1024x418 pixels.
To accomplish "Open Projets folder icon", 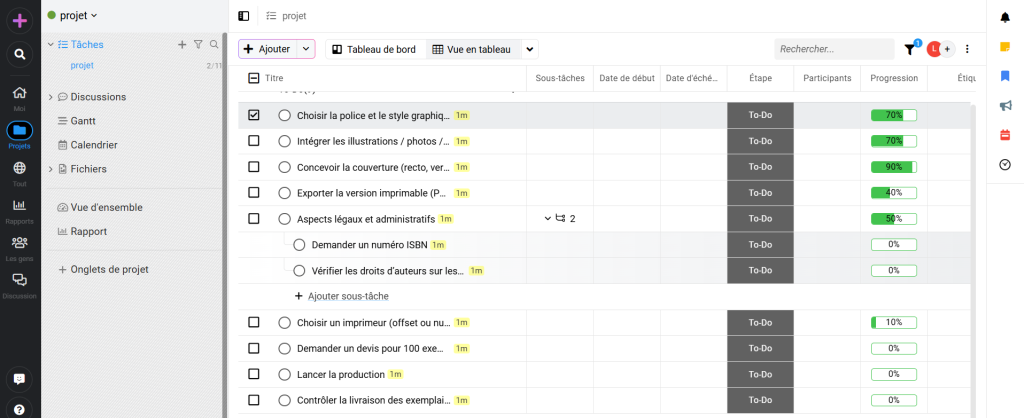I will (20, 130).
